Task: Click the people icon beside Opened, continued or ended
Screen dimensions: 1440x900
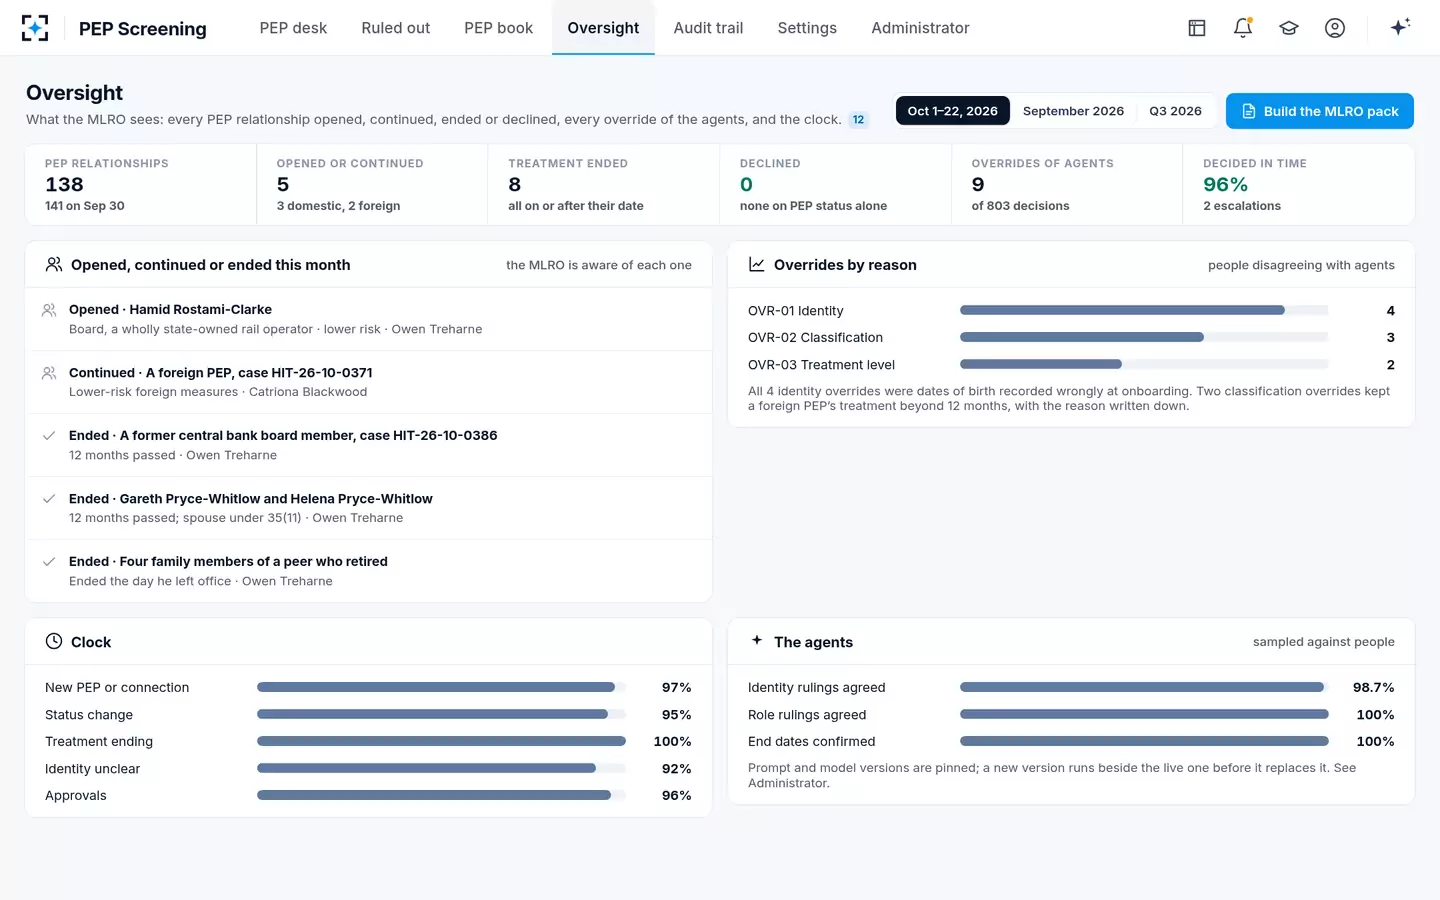Action: coord(54,264)
